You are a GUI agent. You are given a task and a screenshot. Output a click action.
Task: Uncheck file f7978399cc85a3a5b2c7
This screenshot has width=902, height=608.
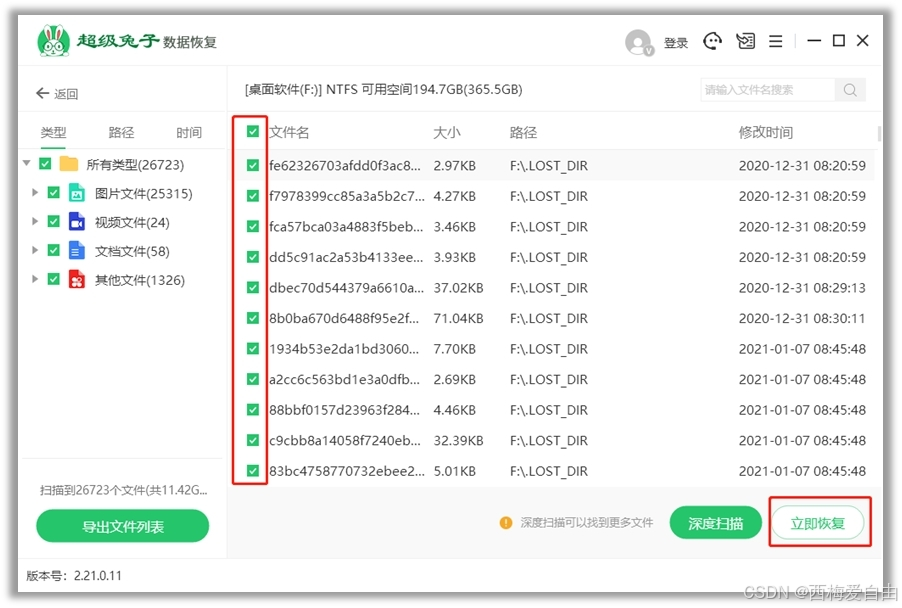253,196
